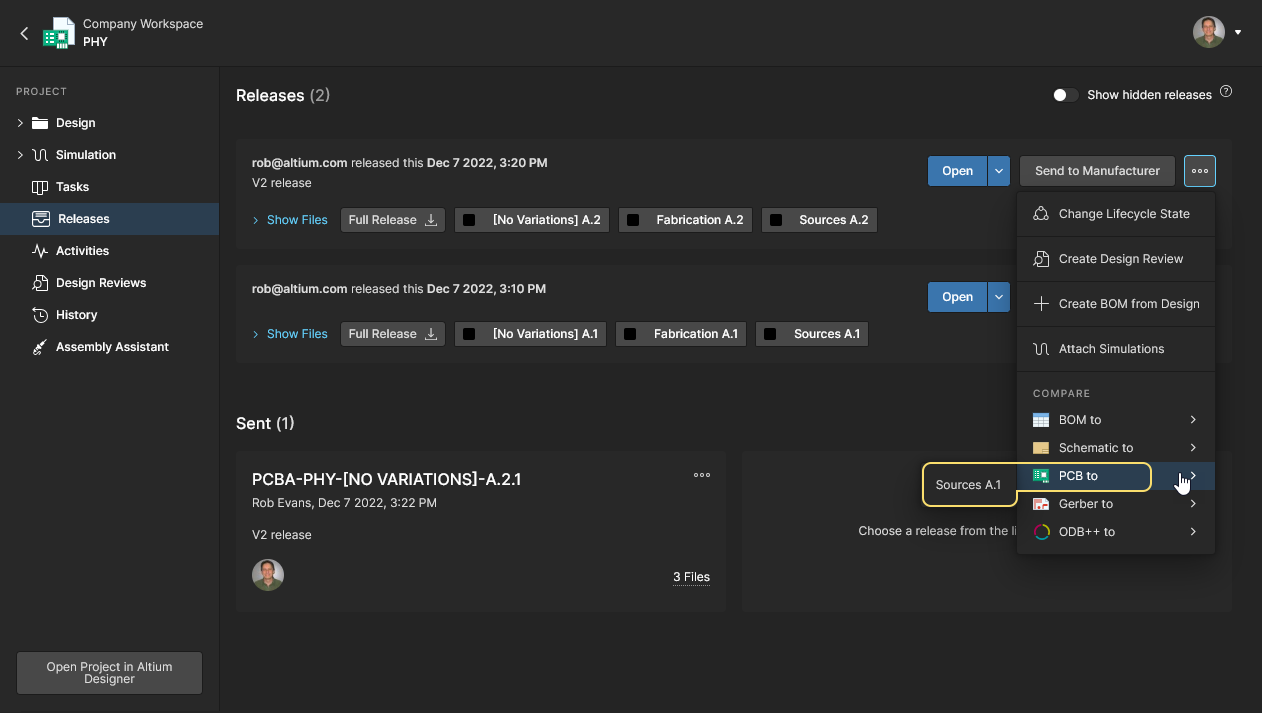Click Open Project in Altium Designer
The width and height of the screenshot is (1262, 713).
click(x=109, y=673)
